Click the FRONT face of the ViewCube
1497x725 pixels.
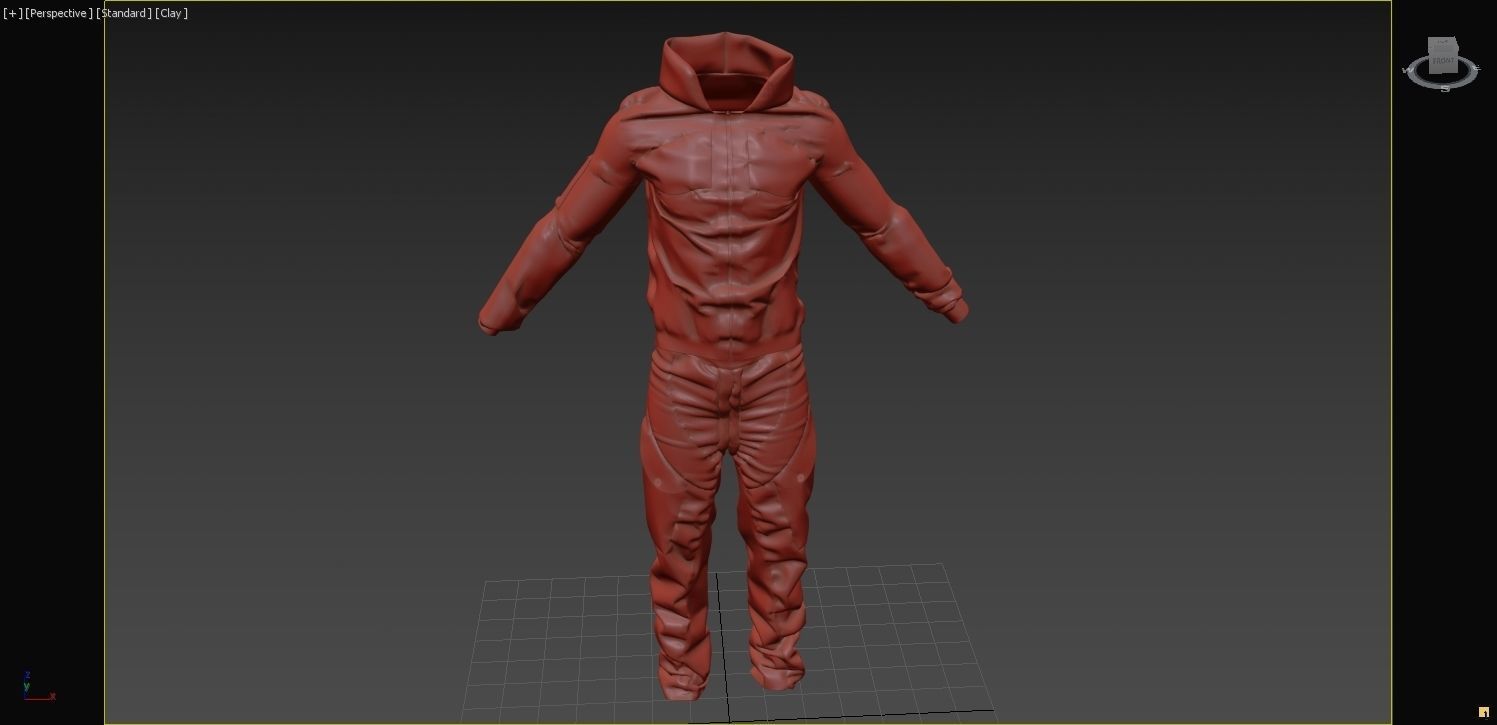[1443, 61]
